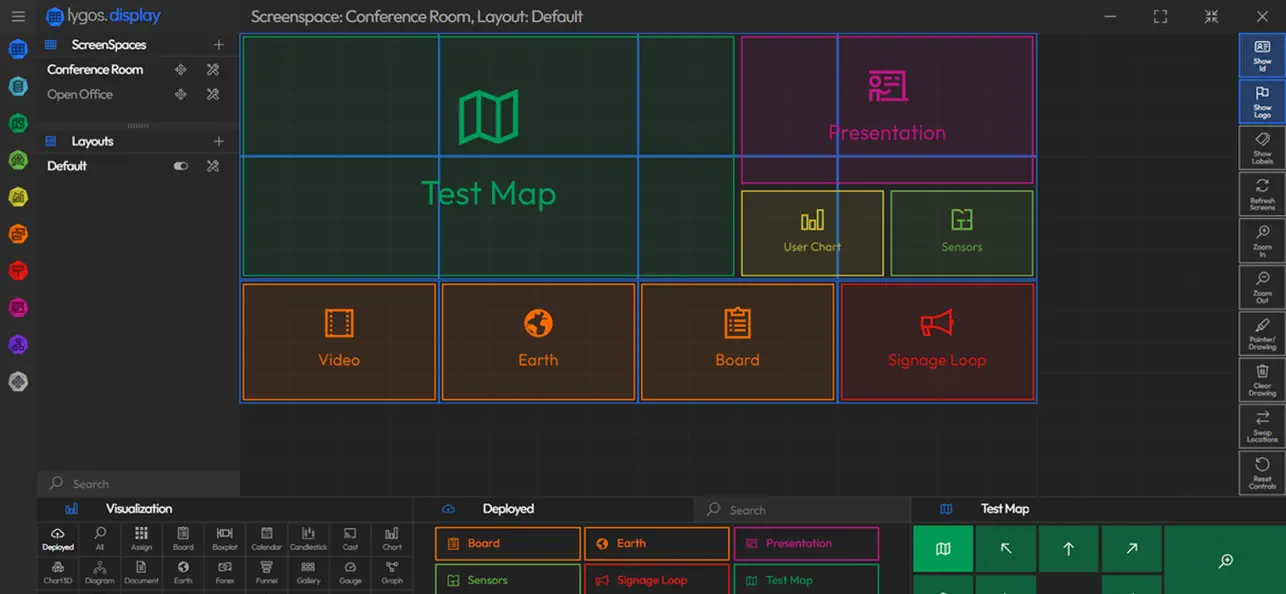1286x594 pixels.
Task: Select Chart visualization type
Action: [x=392, y=539]
